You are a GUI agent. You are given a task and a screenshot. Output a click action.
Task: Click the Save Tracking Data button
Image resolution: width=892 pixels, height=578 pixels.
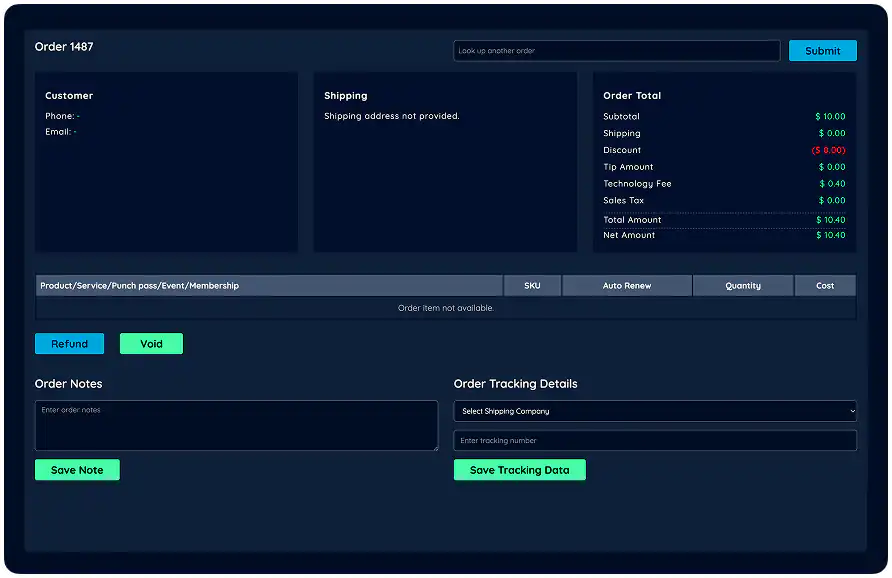pyautogui.click(x=519, y=469)
